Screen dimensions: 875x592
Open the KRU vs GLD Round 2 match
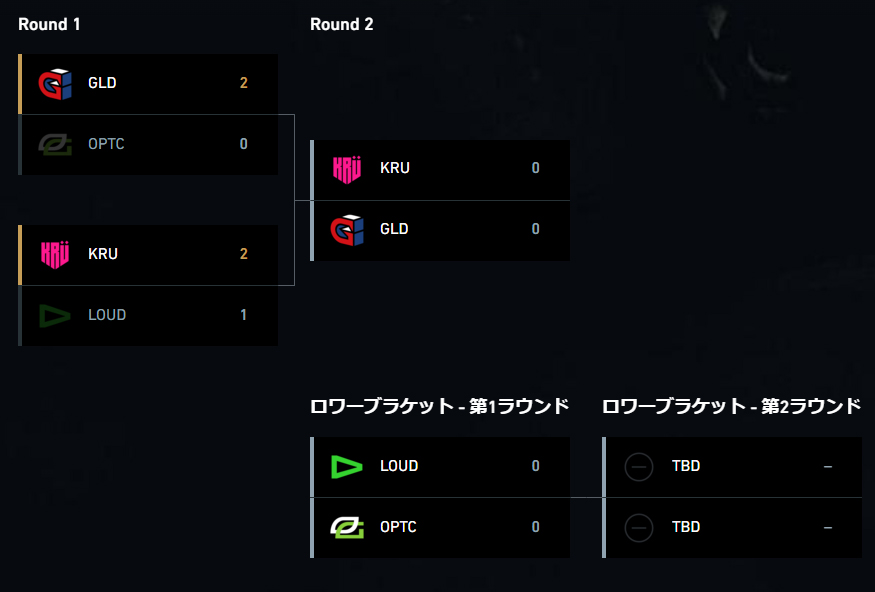point(440,200)
